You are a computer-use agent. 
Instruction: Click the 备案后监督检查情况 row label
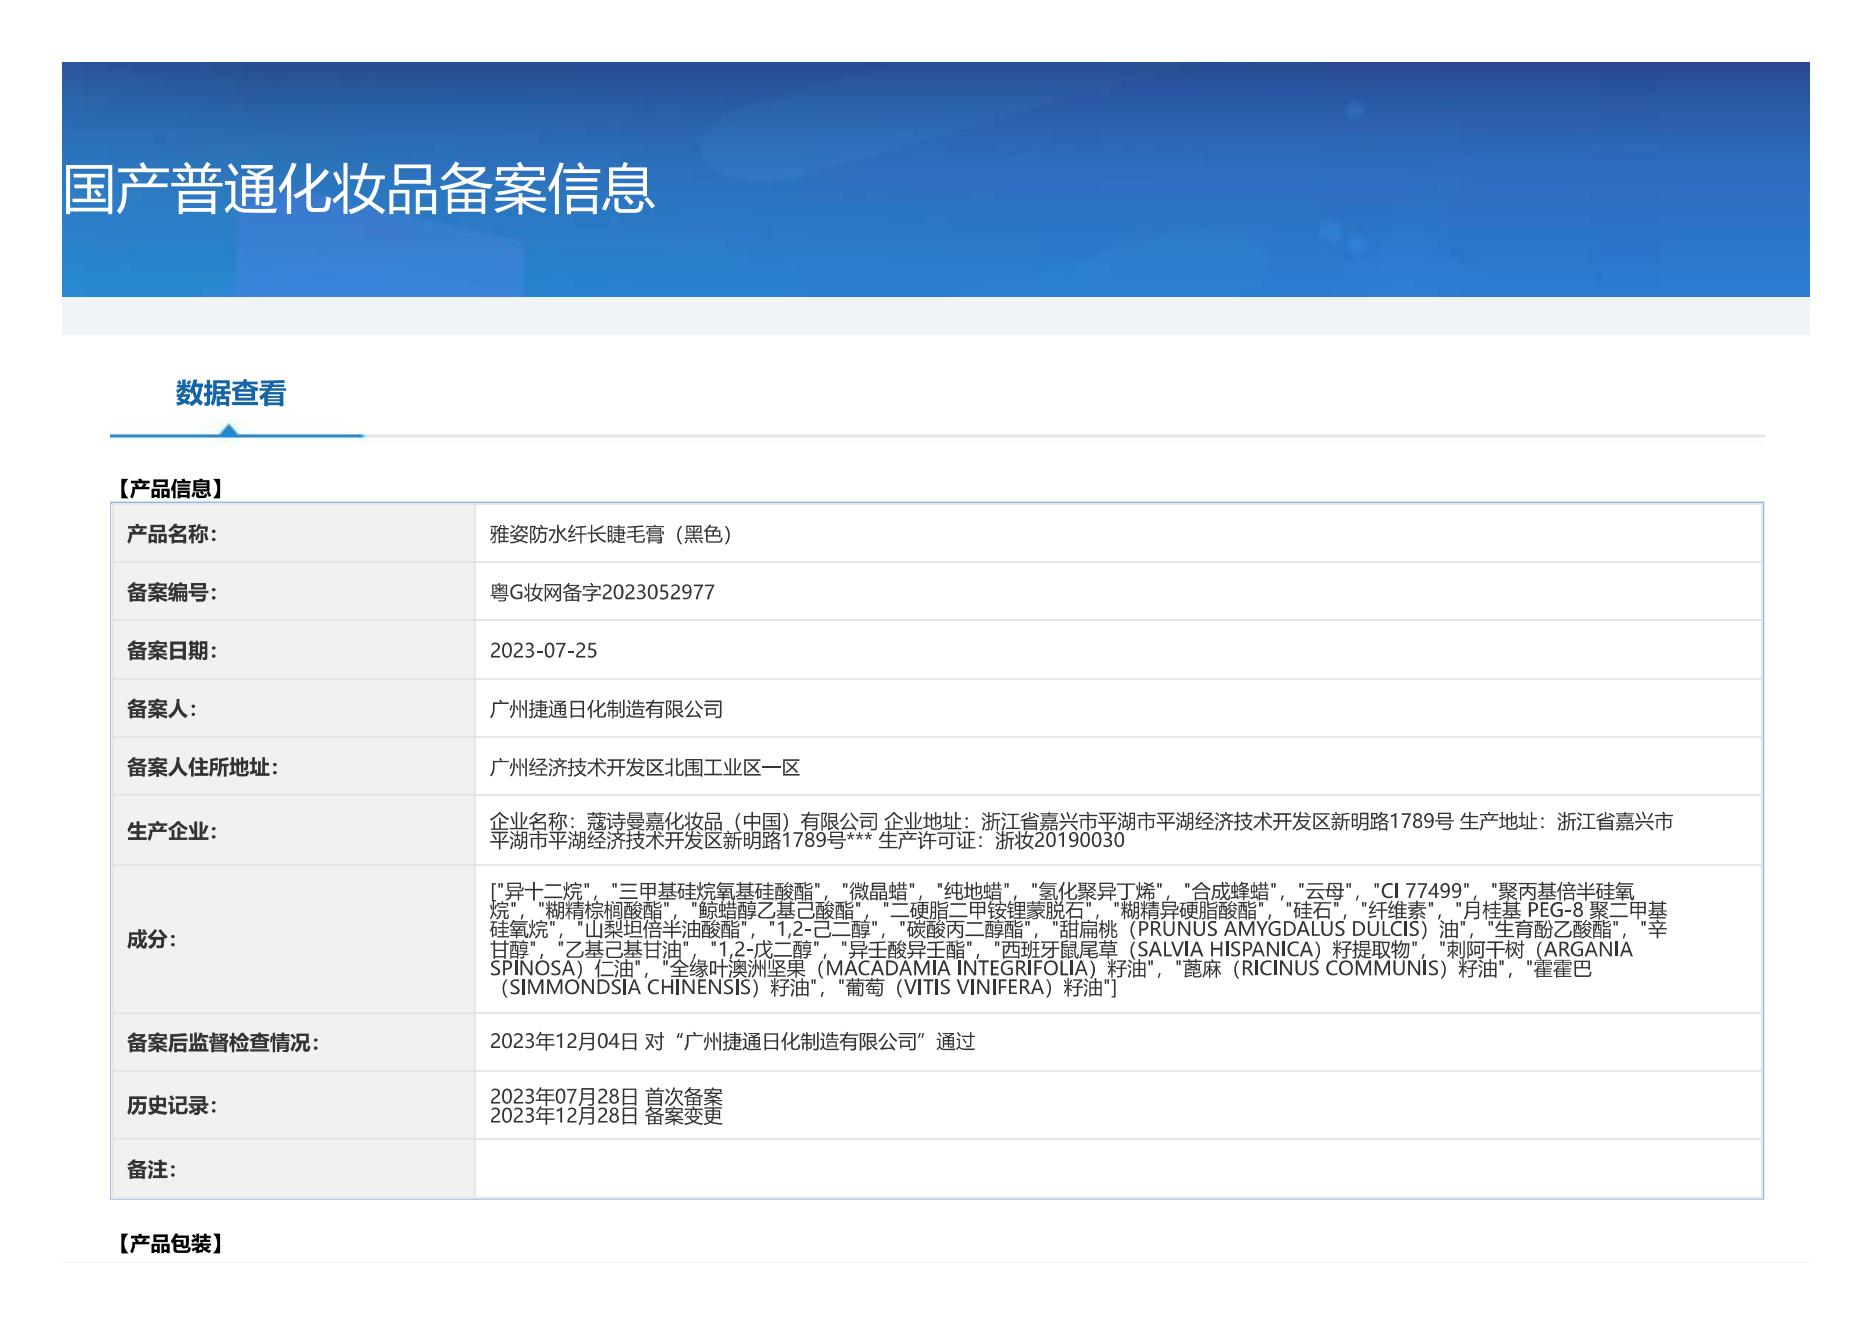pyautogui.click(x=222, y=1042)
